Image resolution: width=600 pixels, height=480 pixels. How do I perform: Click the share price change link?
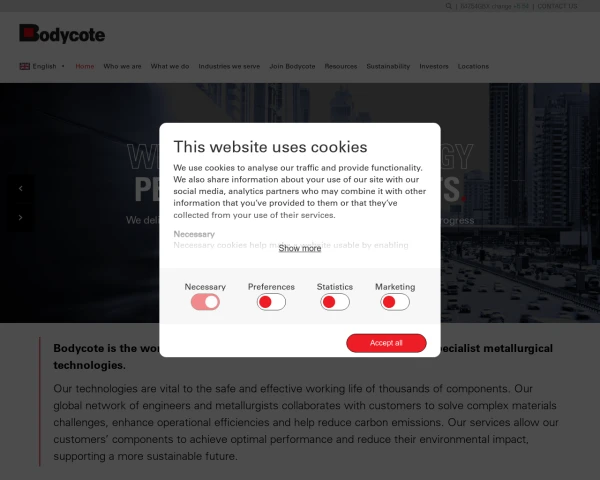click(494, 6)
